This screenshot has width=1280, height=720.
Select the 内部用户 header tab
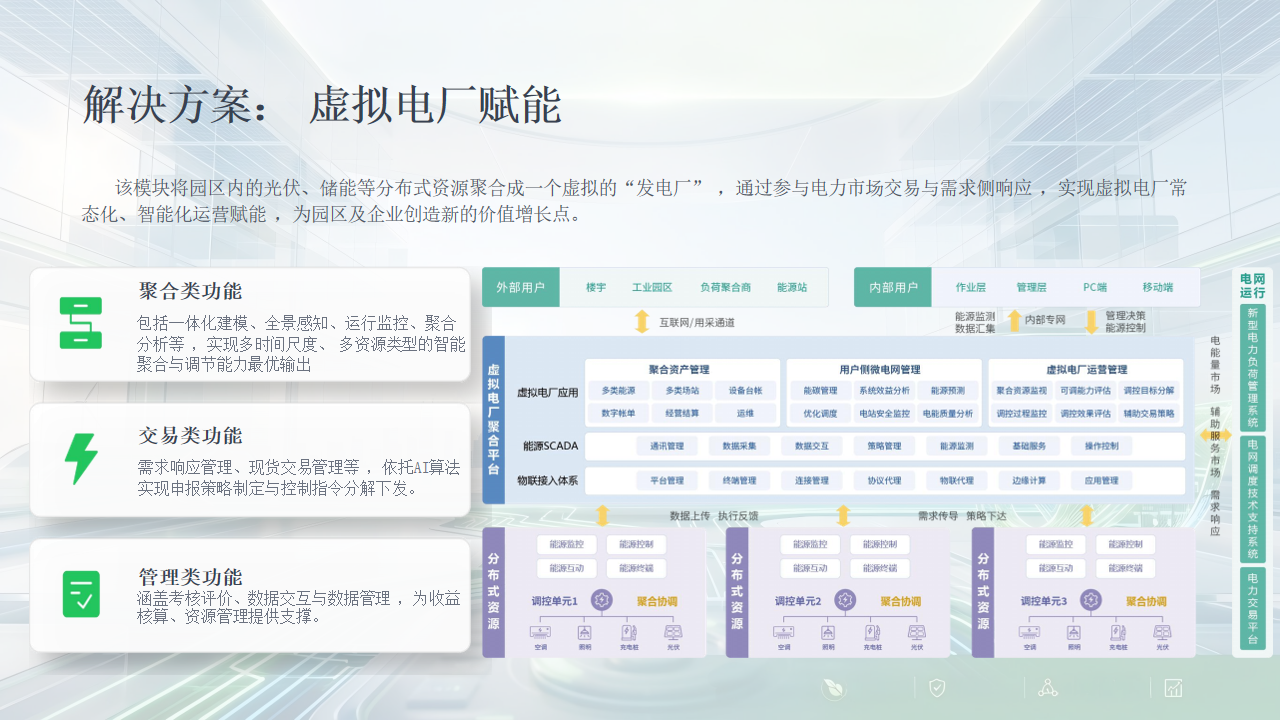point(893,287)
